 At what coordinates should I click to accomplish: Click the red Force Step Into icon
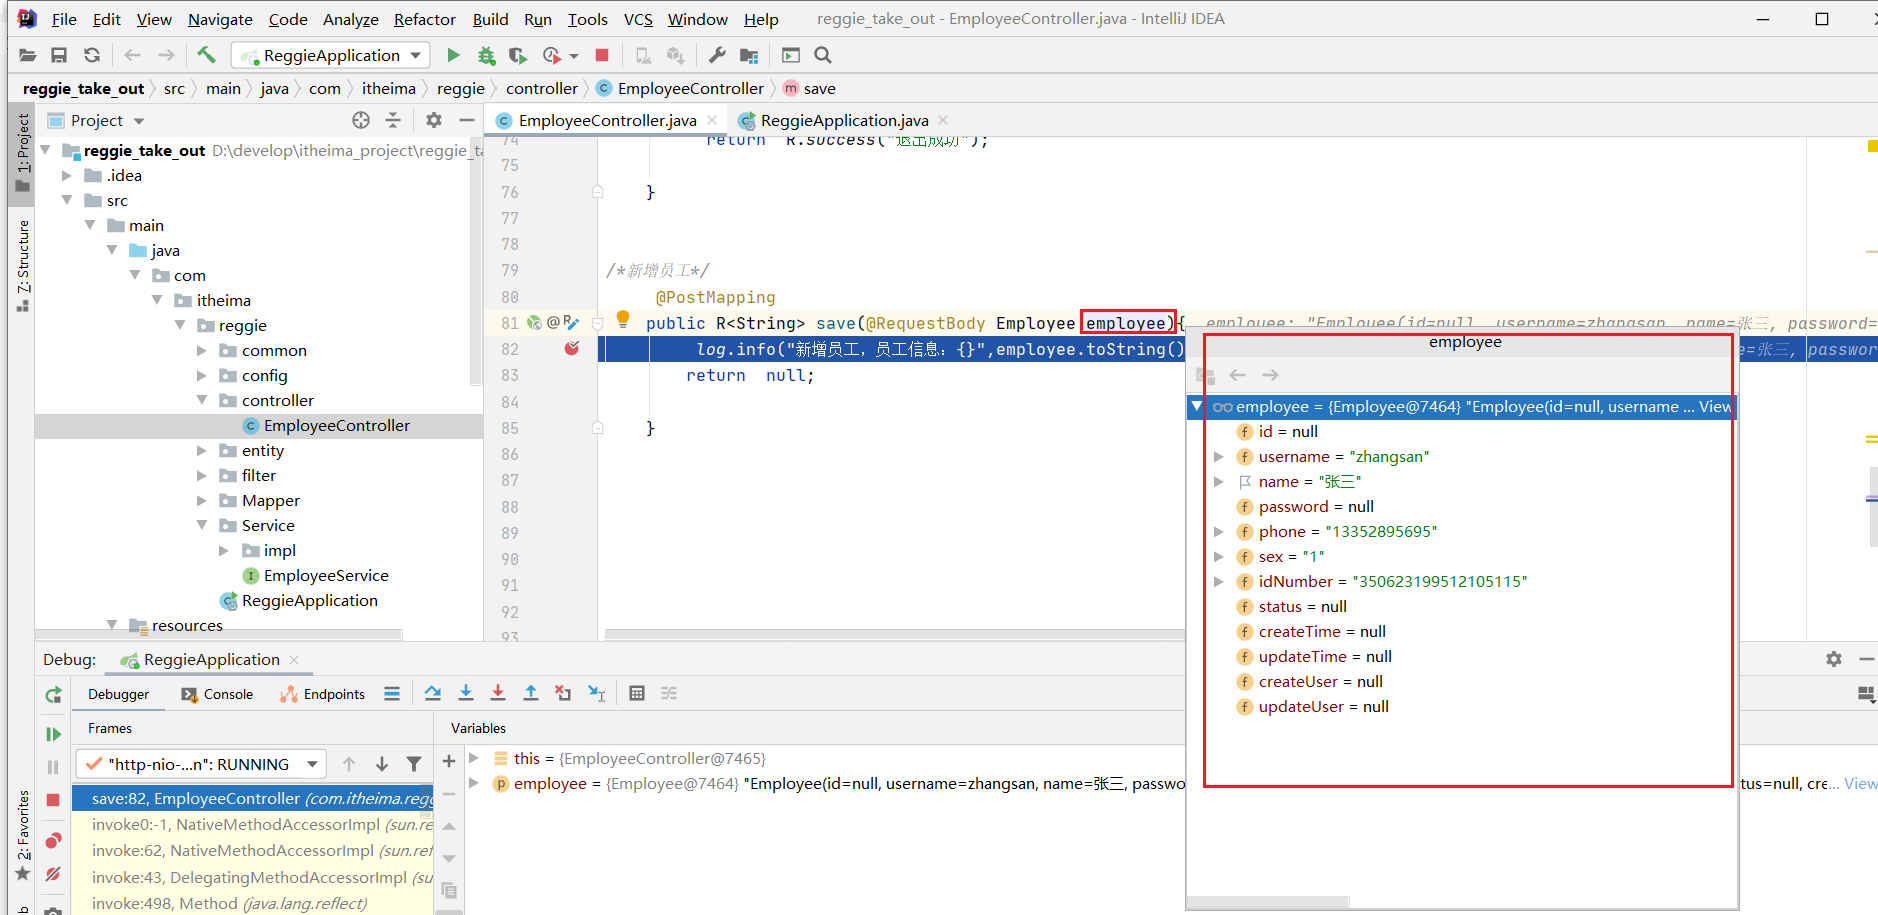point(498,693)
